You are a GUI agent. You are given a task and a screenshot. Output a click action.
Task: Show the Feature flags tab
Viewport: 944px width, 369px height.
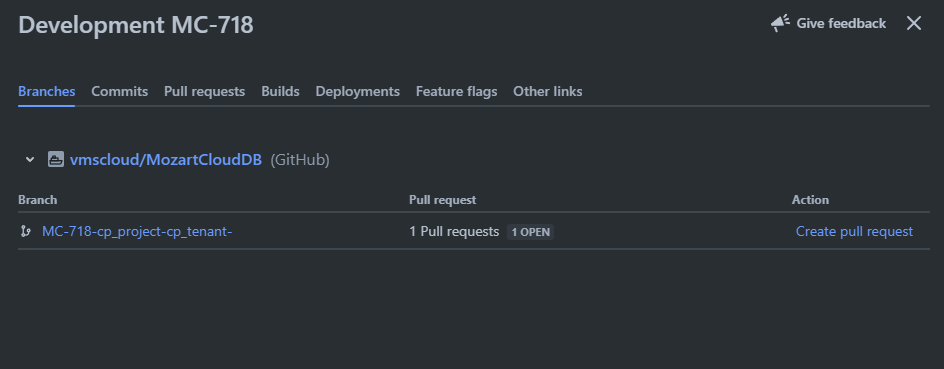456,91
